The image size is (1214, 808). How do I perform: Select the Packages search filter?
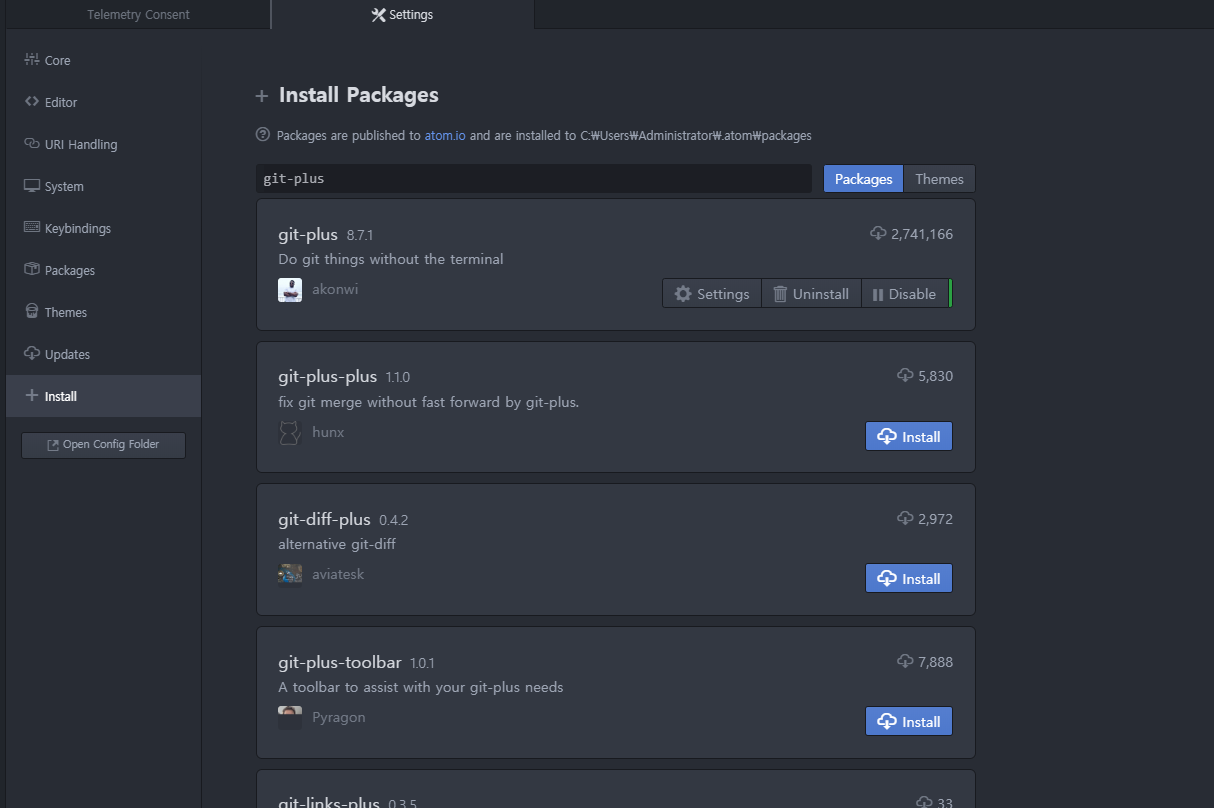click(863, 179)
